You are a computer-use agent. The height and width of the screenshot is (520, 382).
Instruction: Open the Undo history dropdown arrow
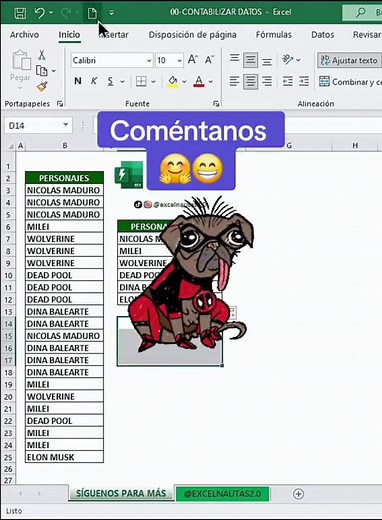(51, 13)
